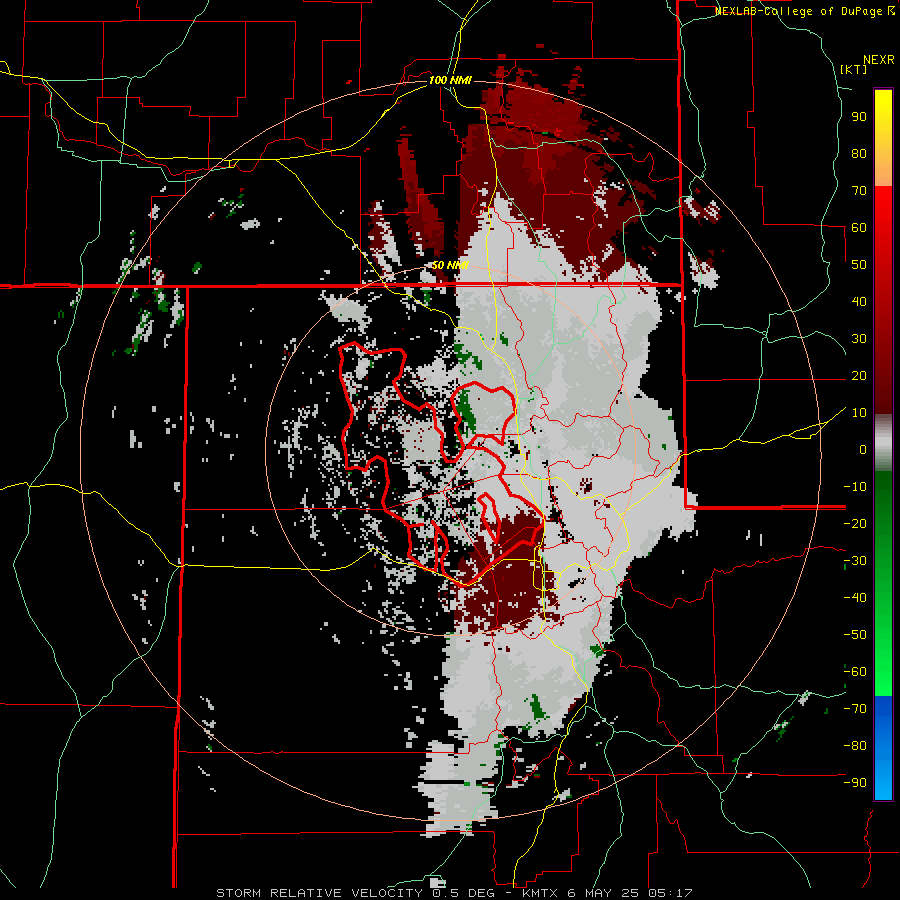The width and height of the screenshot is (900, 900).
Task: Click the -80 value on the velocity scale
Action: click(x=855, y=746)
